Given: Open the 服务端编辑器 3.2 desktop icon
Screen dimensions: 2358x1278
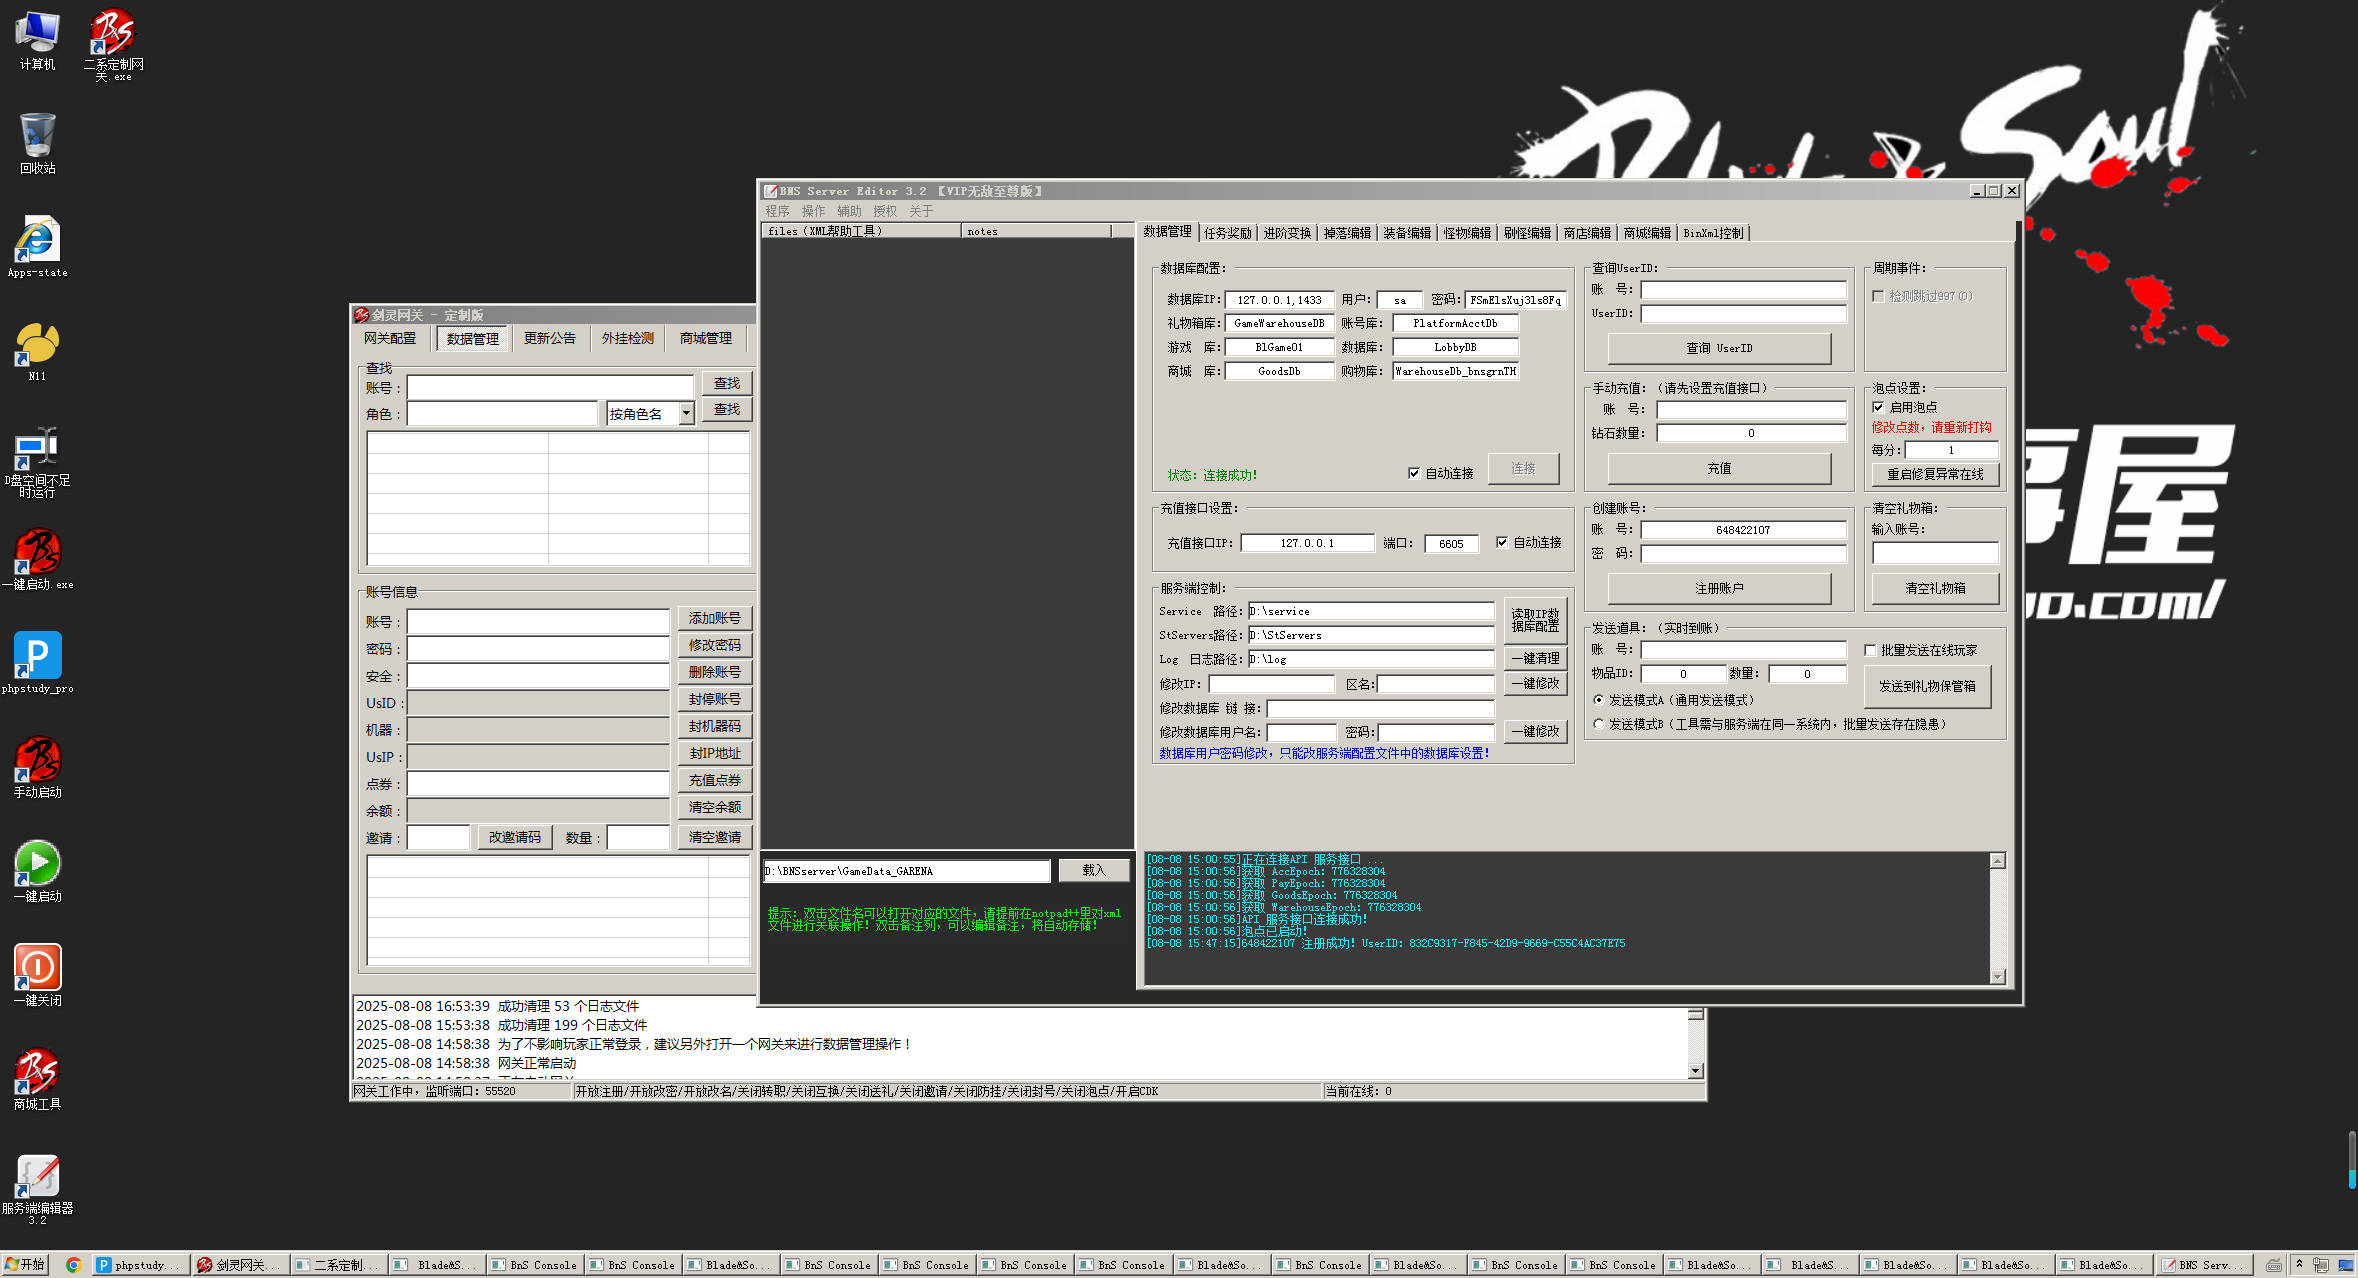Looking at the screenshot, I should (37, 1190).
